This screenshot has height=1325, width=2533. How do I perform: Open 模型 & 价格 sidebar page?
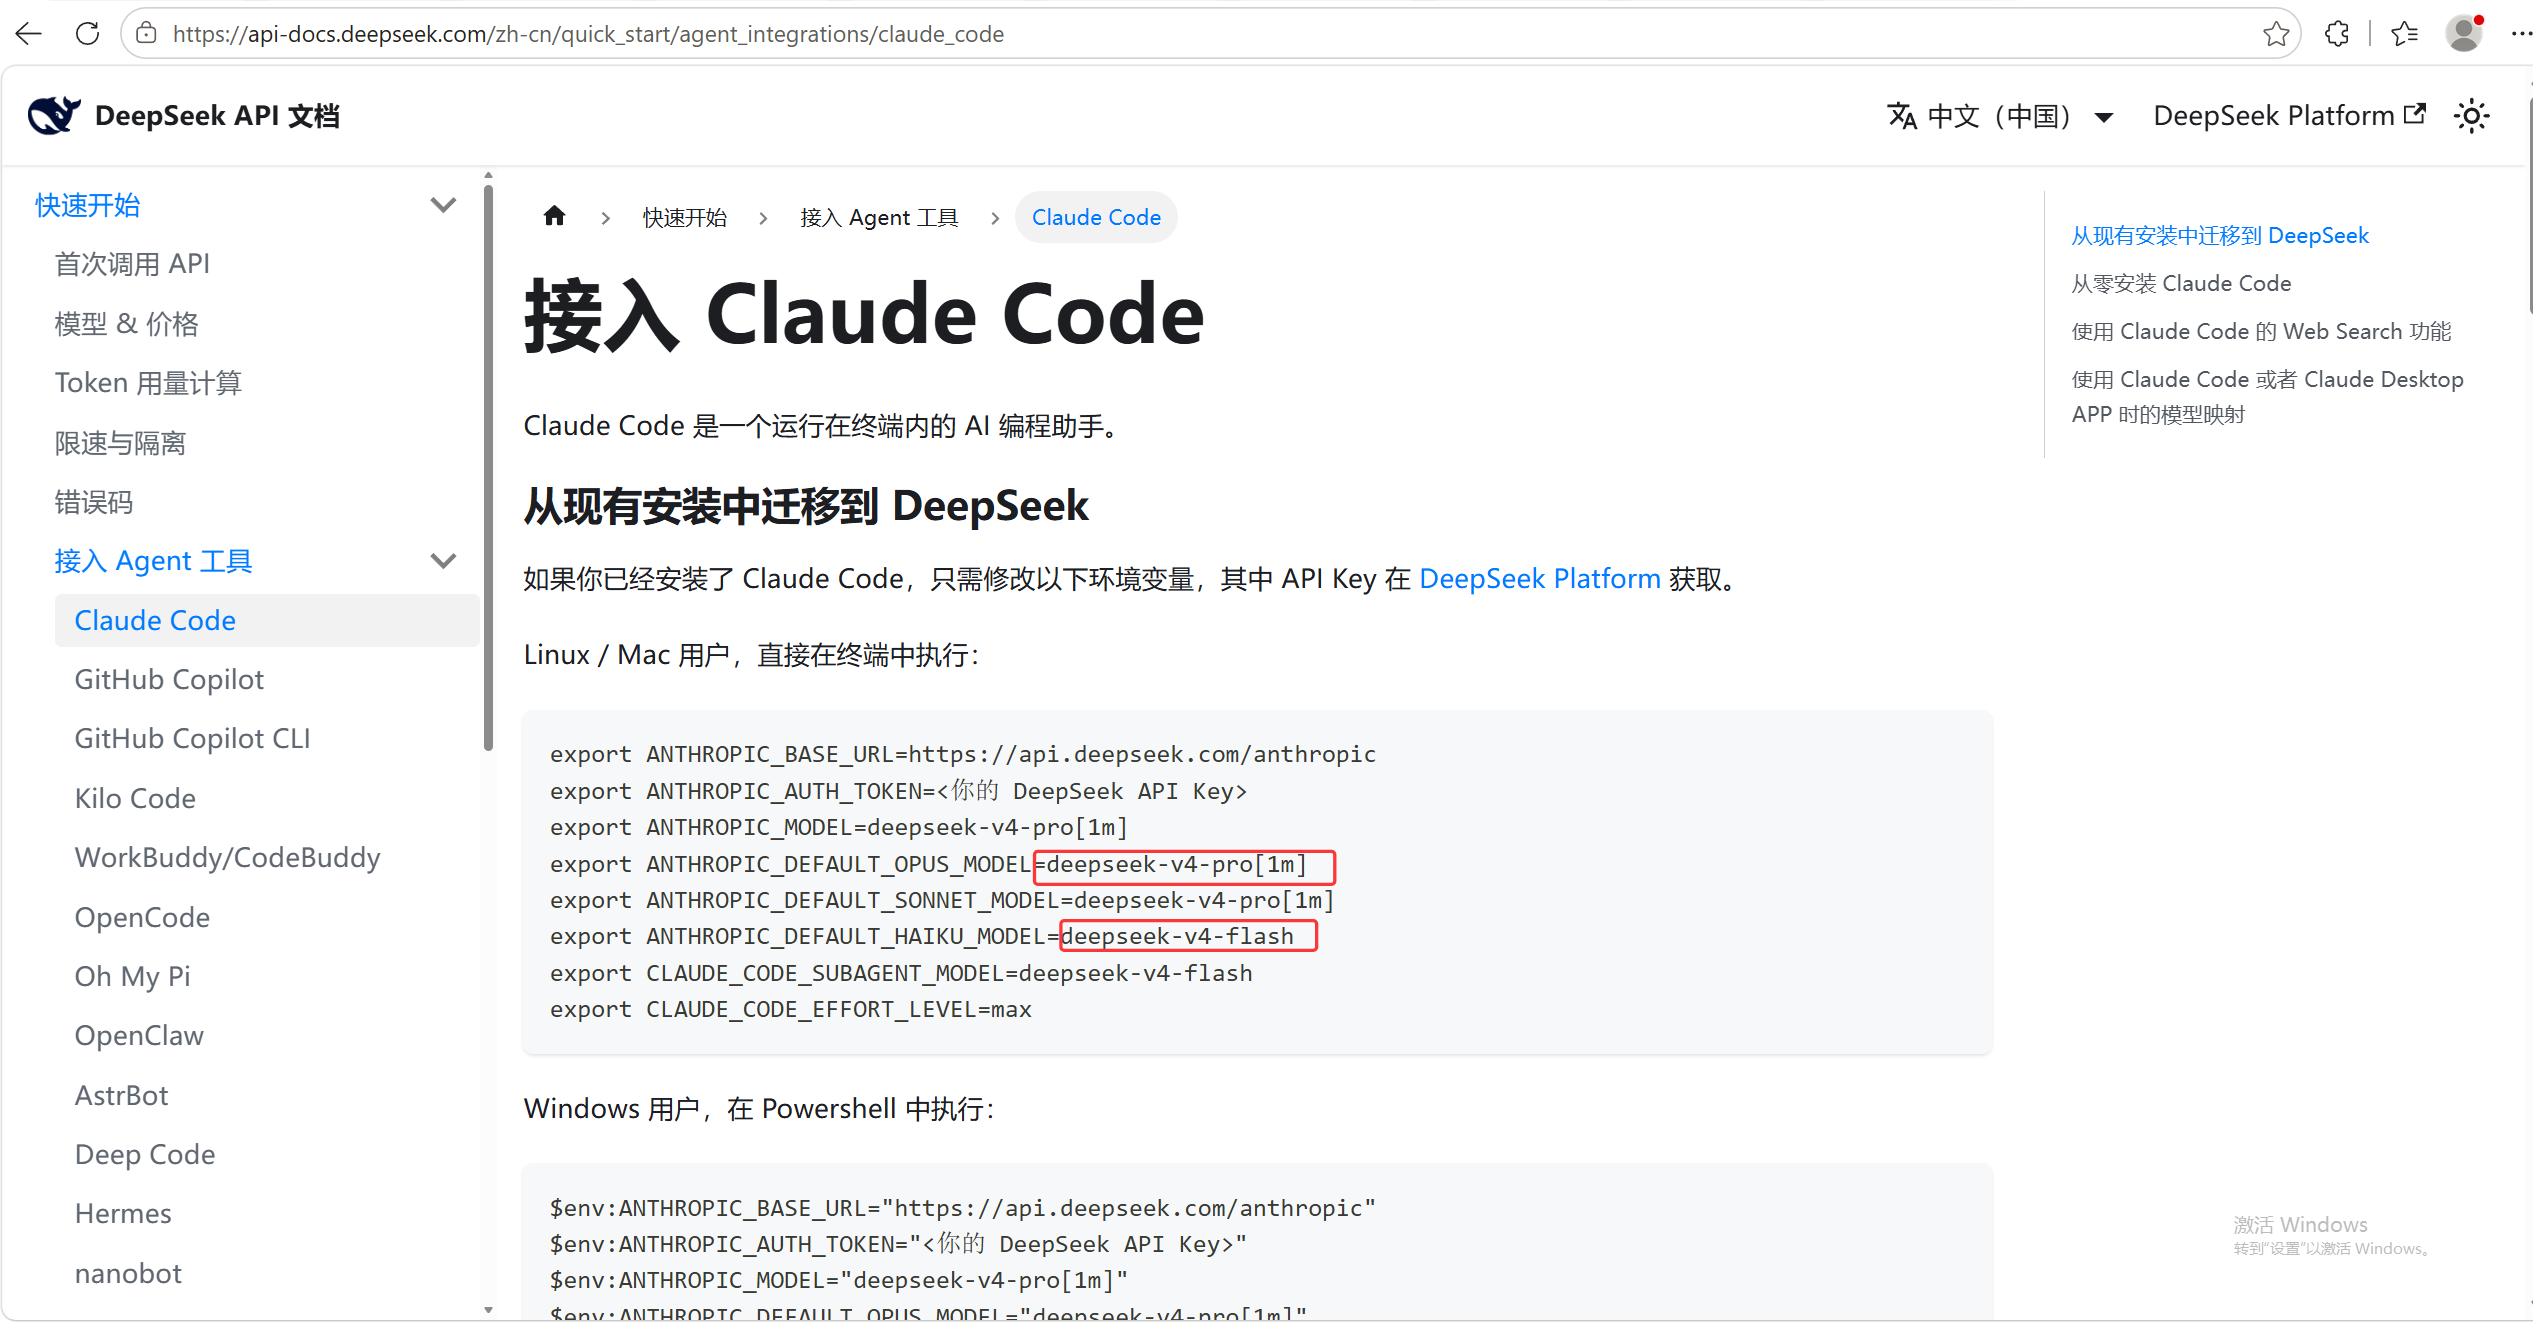tap(126, 324)
